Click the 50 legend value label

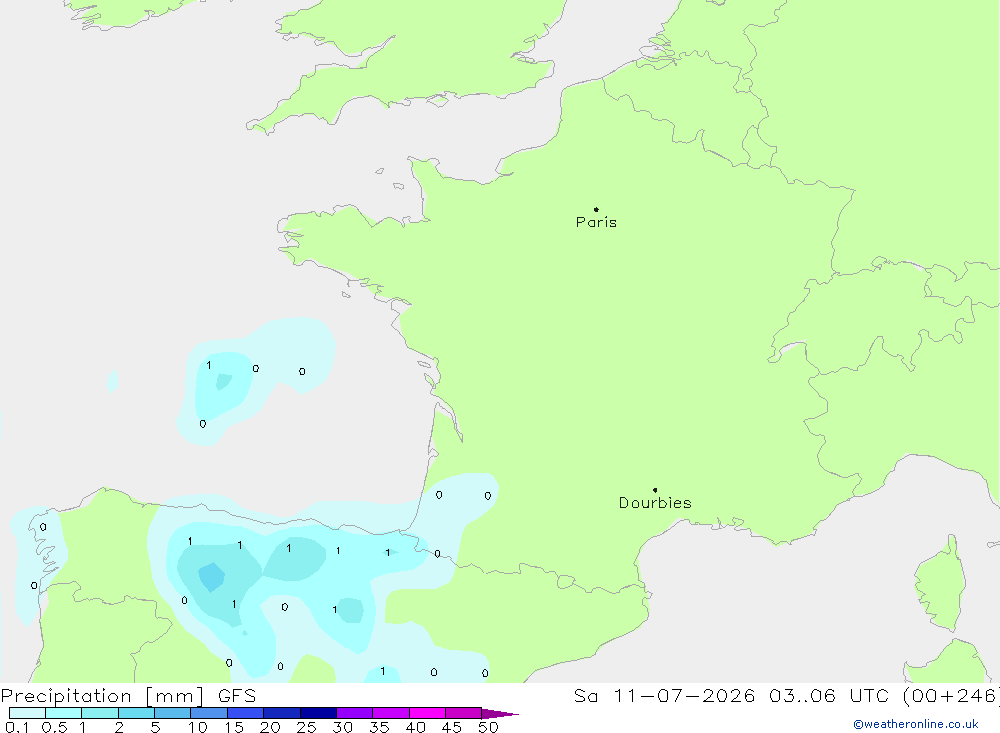click(x=488, y=727)
